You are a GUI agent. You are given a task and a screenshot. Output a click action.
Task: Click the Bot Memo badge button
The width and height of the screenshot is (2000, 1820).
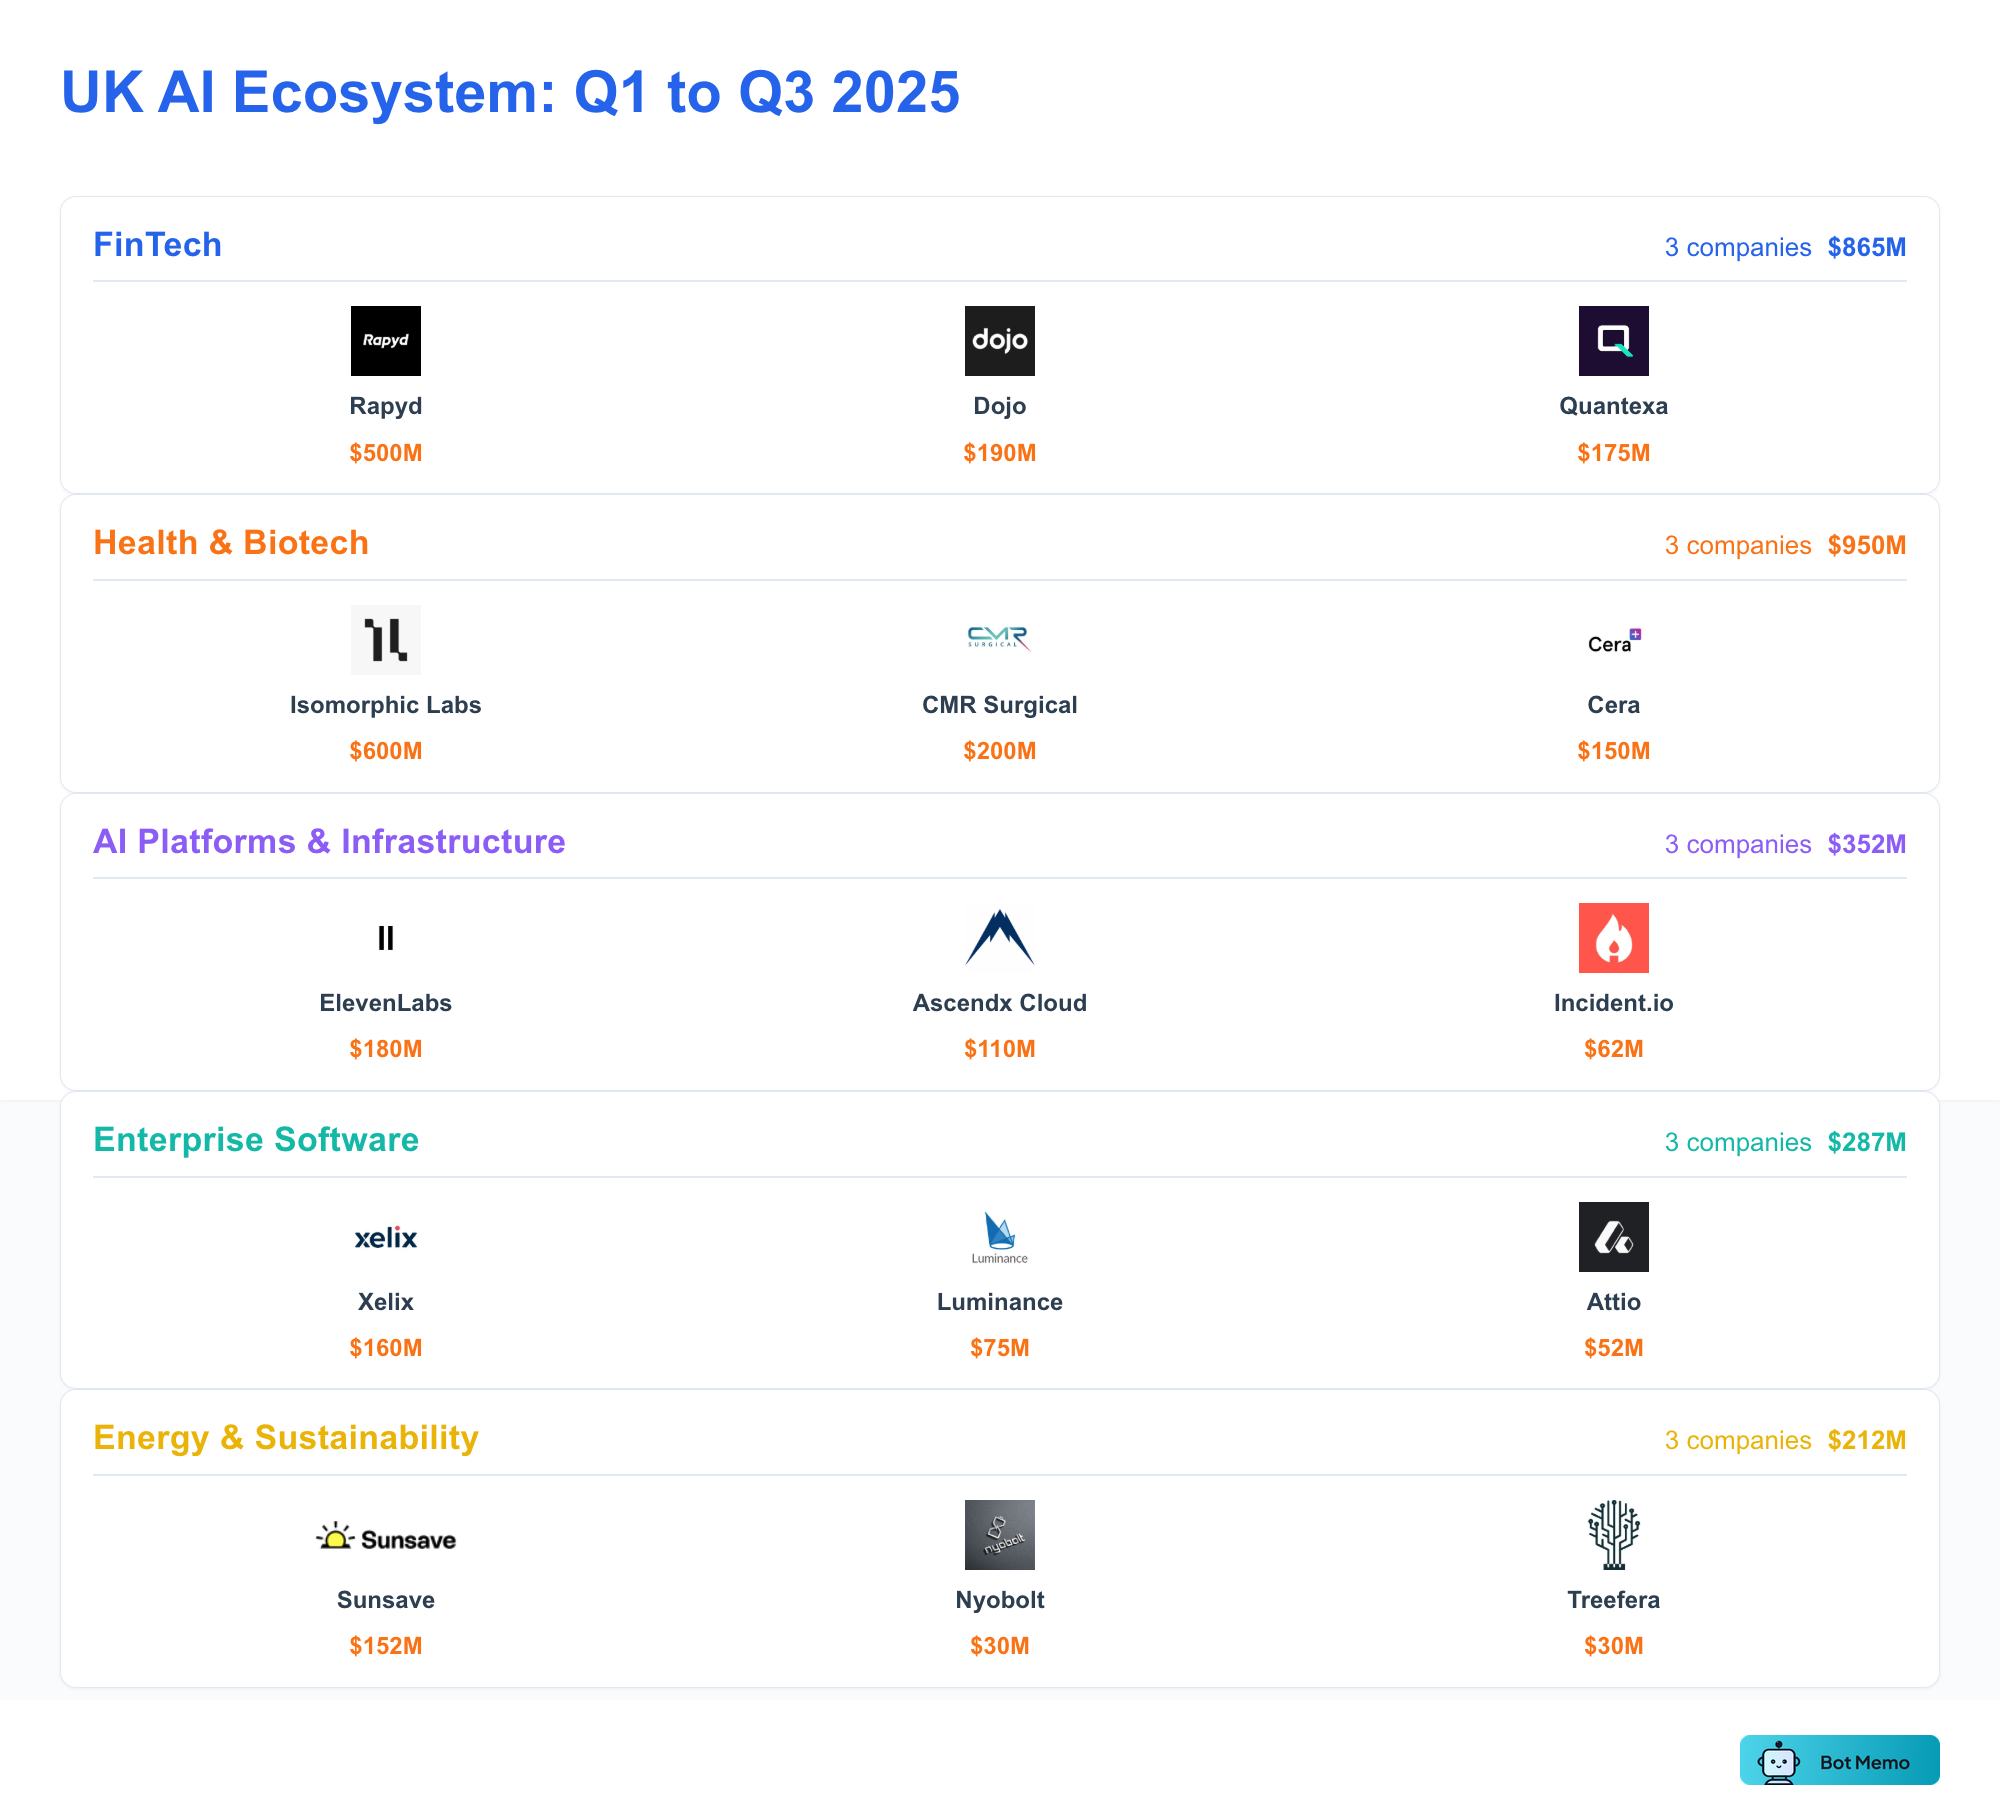click(1839, 1761)
